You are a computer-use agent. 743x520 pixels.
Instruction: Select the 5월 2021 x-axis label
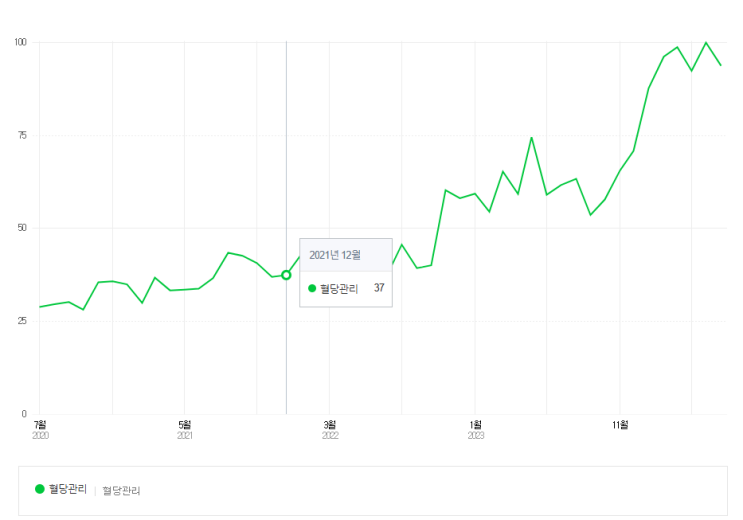point(185,429)
